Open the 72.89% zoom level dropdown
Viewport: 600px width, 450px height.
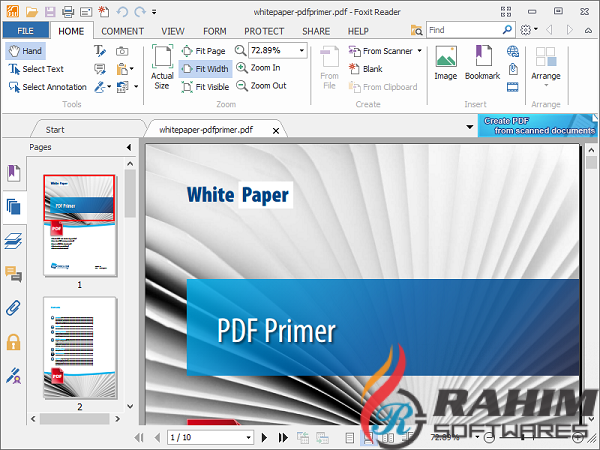click(302, 51)
